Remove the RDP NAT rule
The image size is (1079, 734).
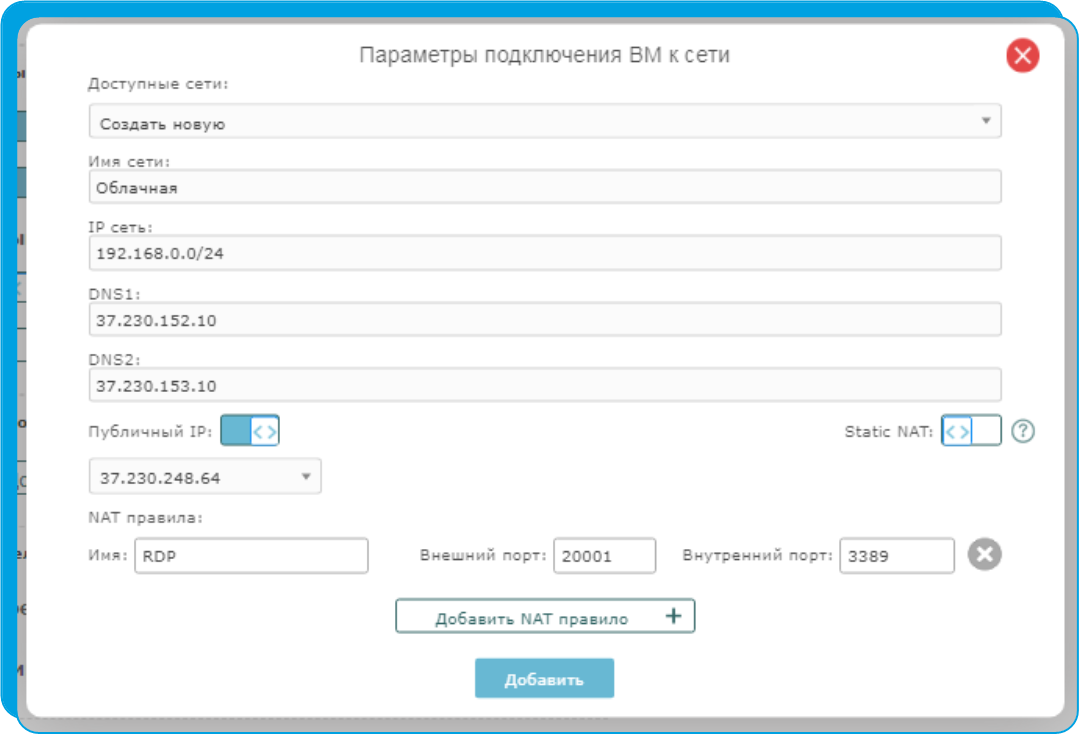984,554
